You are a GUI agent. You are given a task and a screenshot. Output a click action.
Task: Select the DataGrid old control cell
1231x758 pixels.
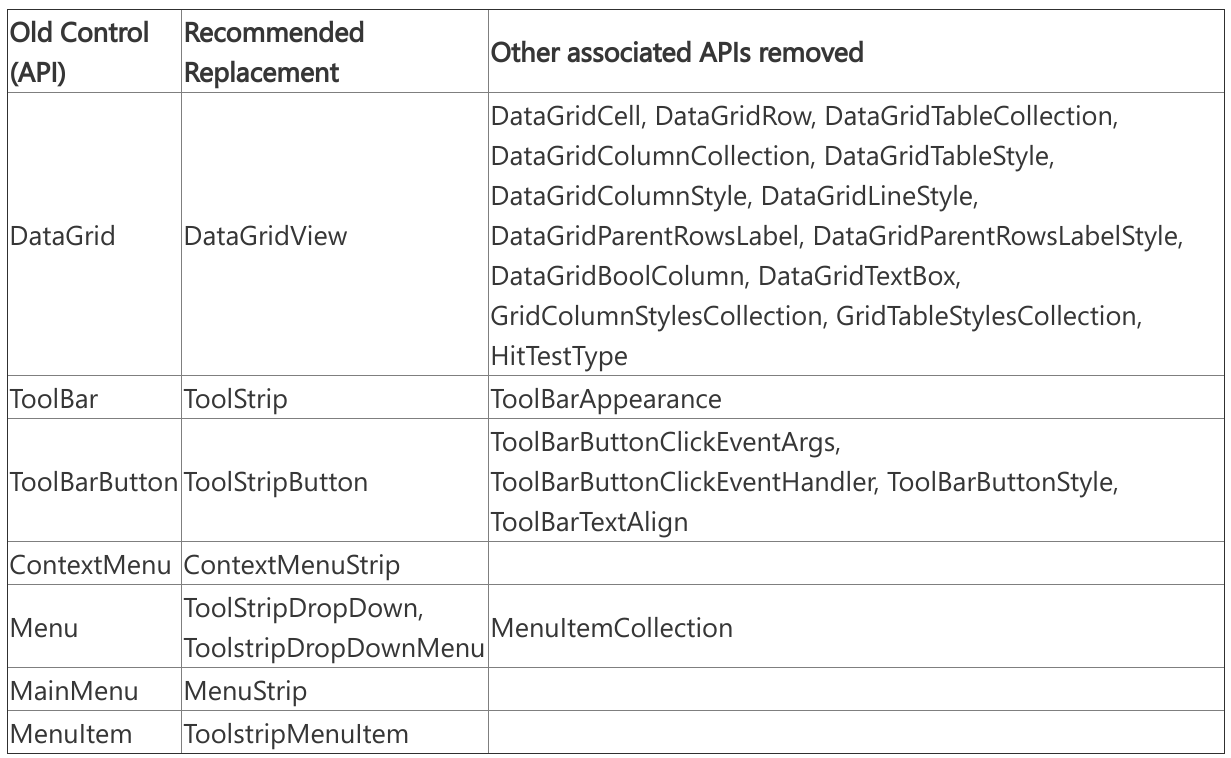click(x=60, y=236)
